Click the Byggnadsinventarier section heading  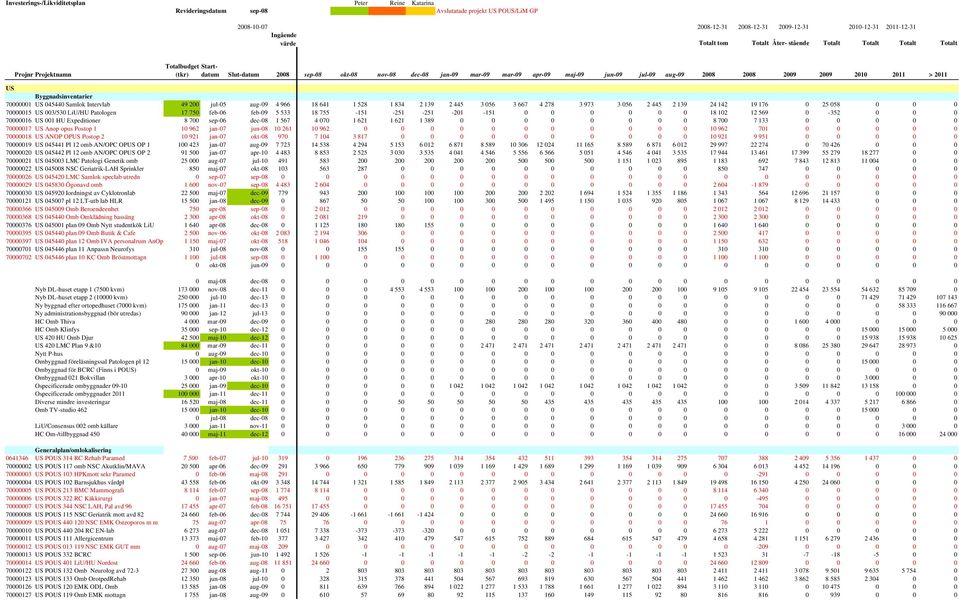click(x=64, y=97)
